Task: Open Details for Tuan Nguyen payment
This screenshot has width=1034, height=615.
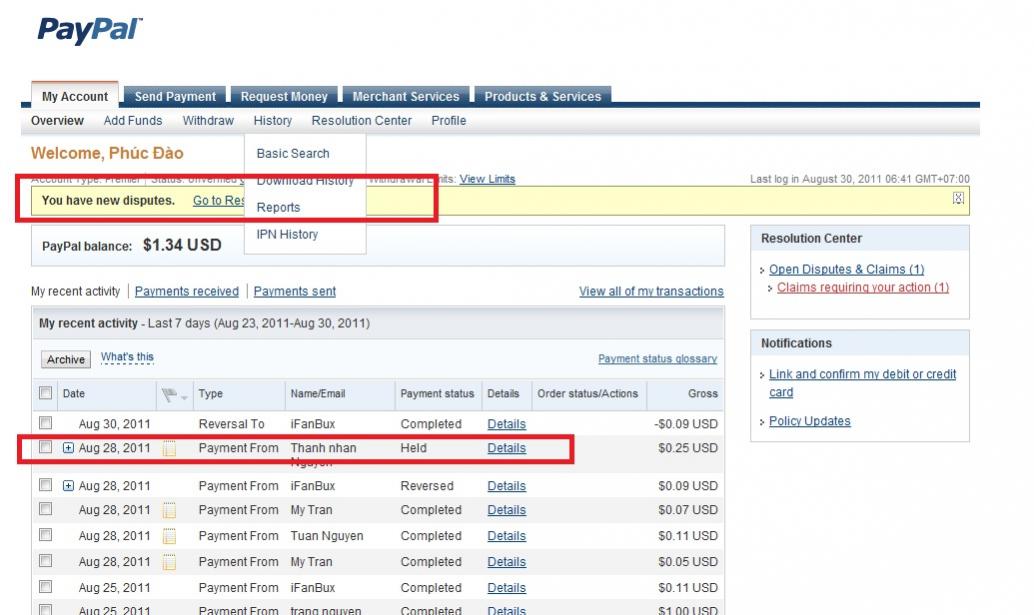Action: [x=506, y=536]
